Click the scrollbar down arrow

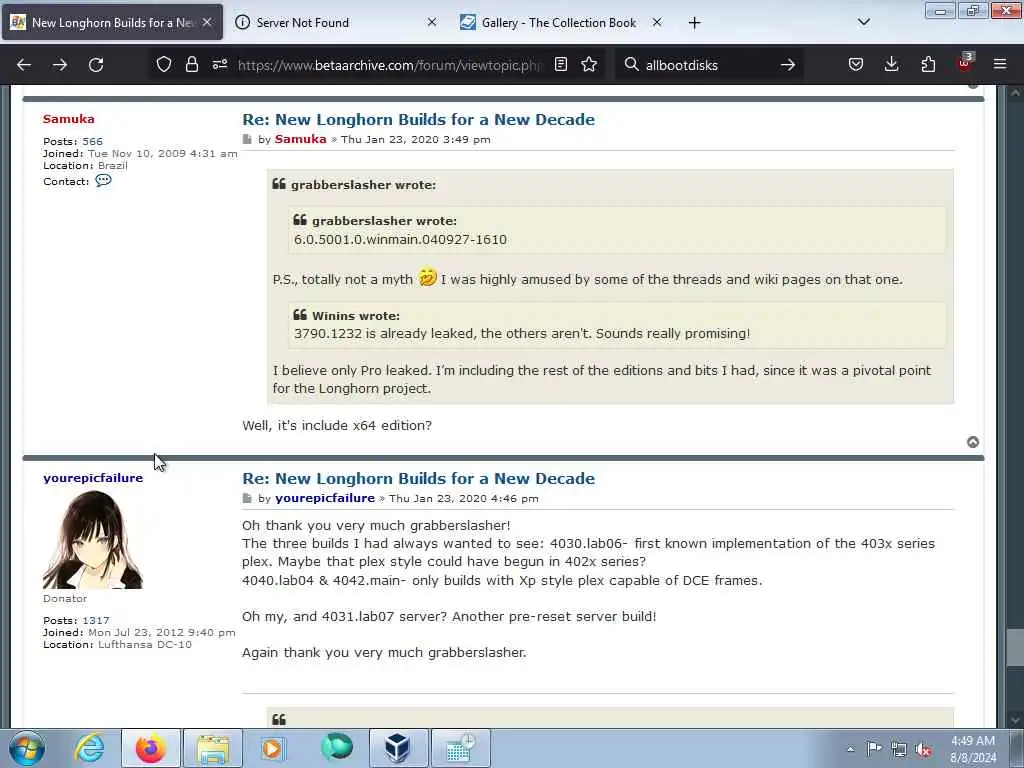[1015, 720]
